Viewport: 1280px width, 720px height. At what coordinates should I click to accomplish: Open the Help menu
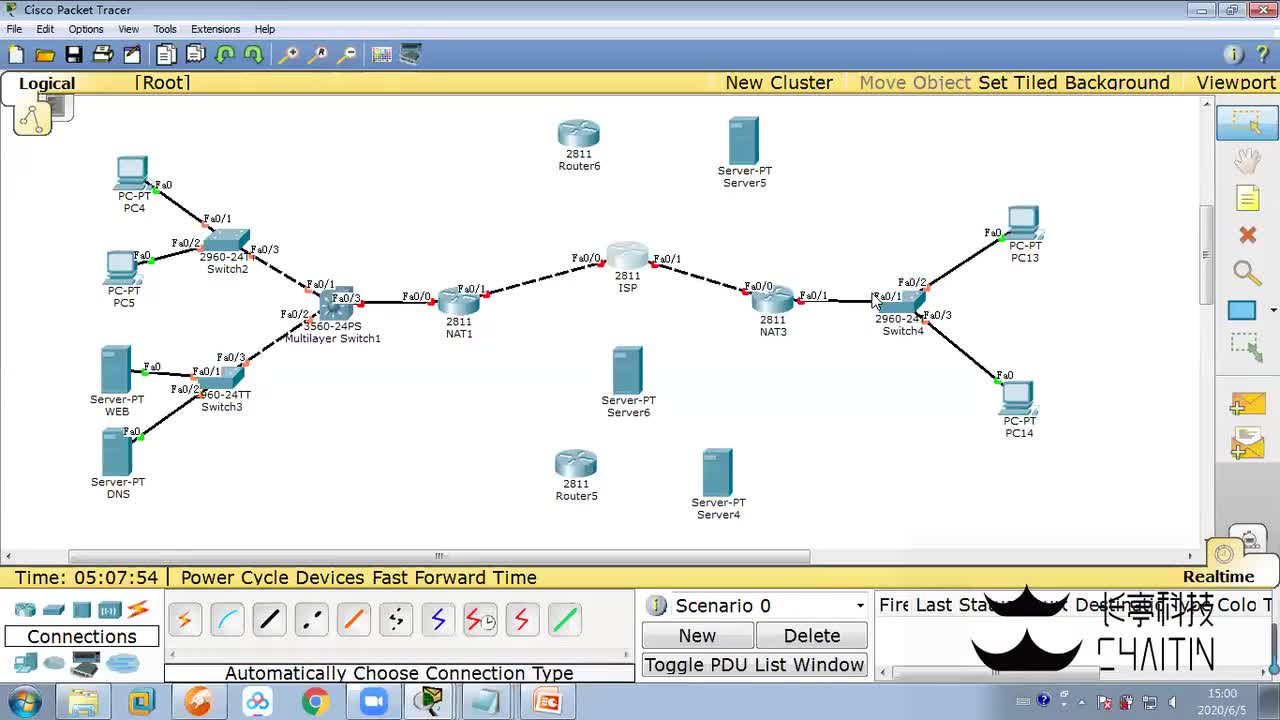tap(265, 29)
